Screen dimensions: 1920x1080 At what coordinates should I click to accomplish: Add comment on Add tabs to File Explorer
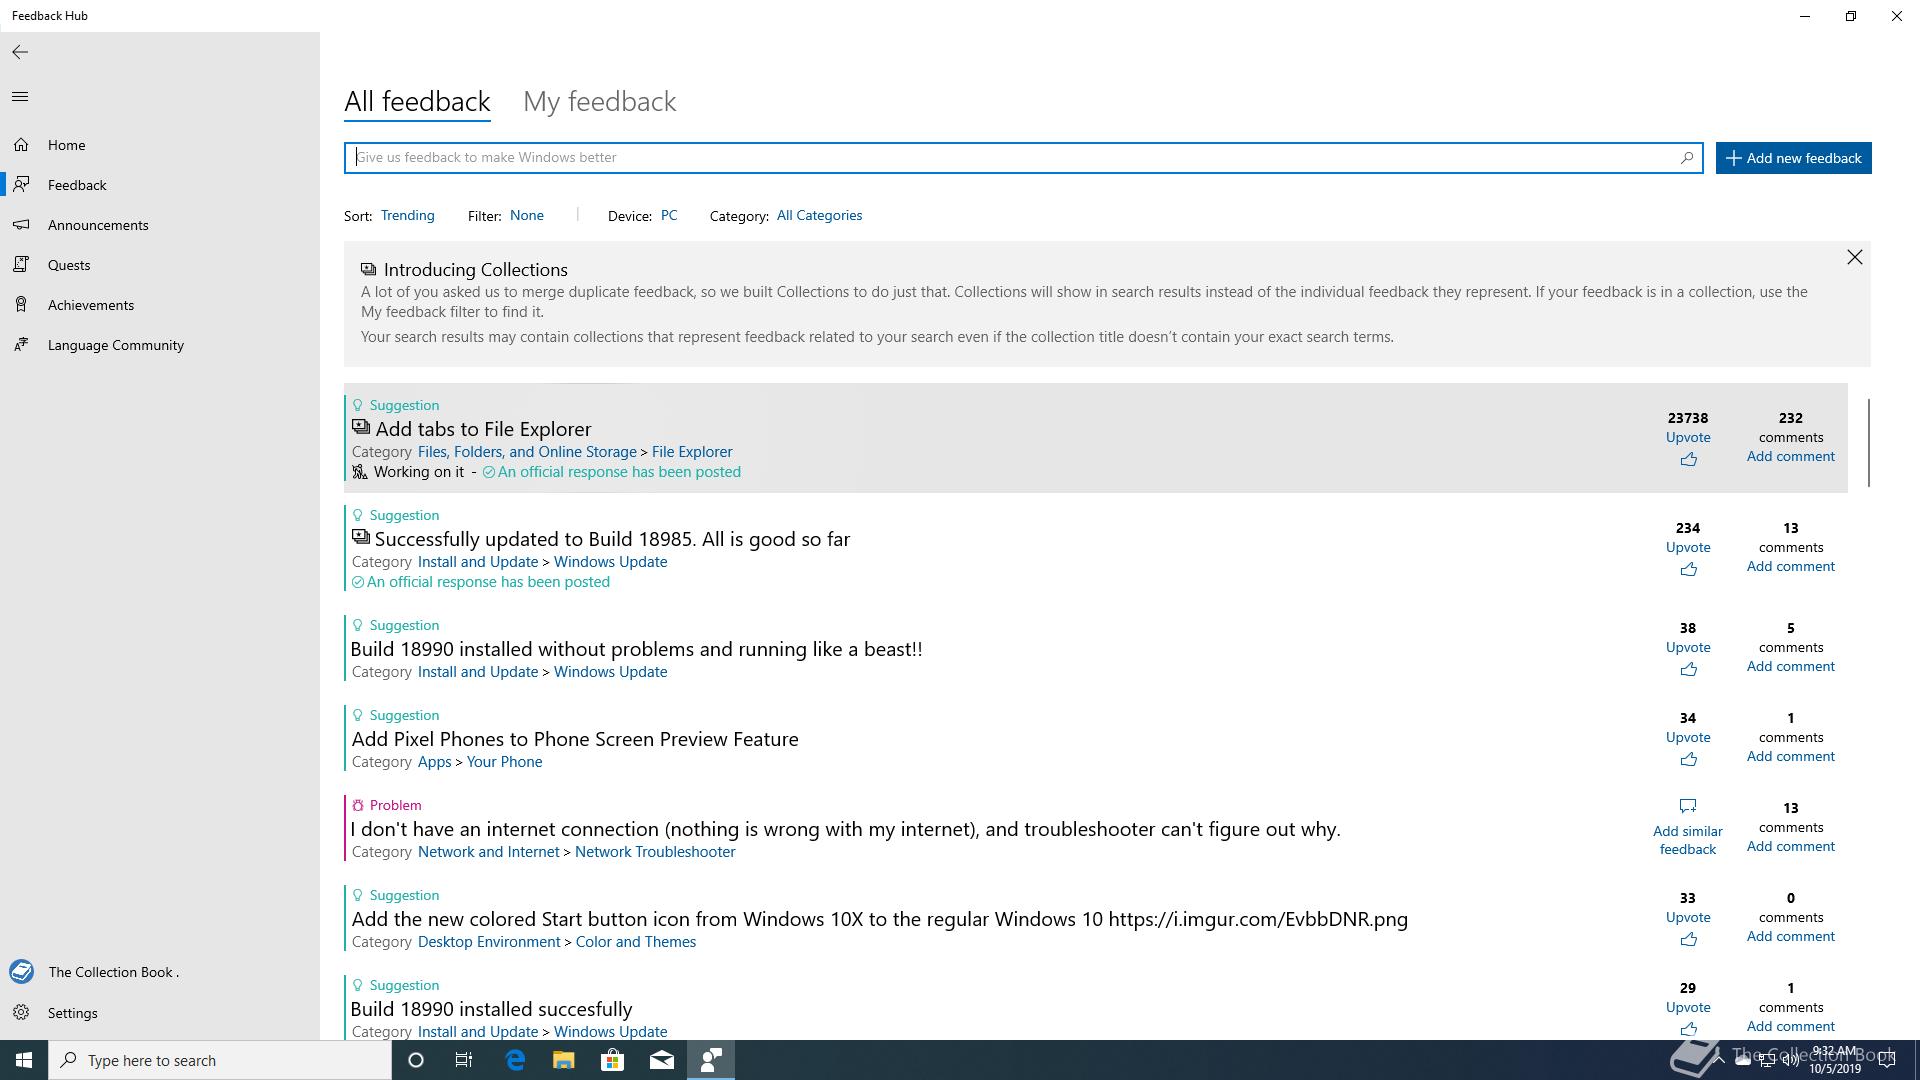pyautogui.click(x=1791, y=456)
